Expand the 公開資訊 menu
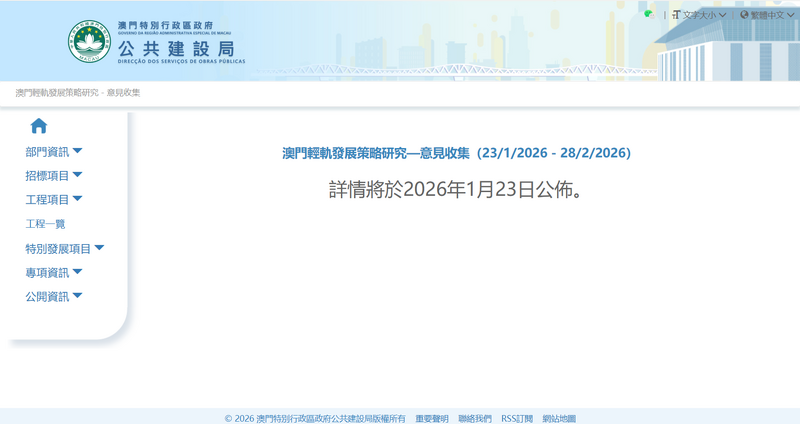The image size is (800, 424). coord(54,296)
